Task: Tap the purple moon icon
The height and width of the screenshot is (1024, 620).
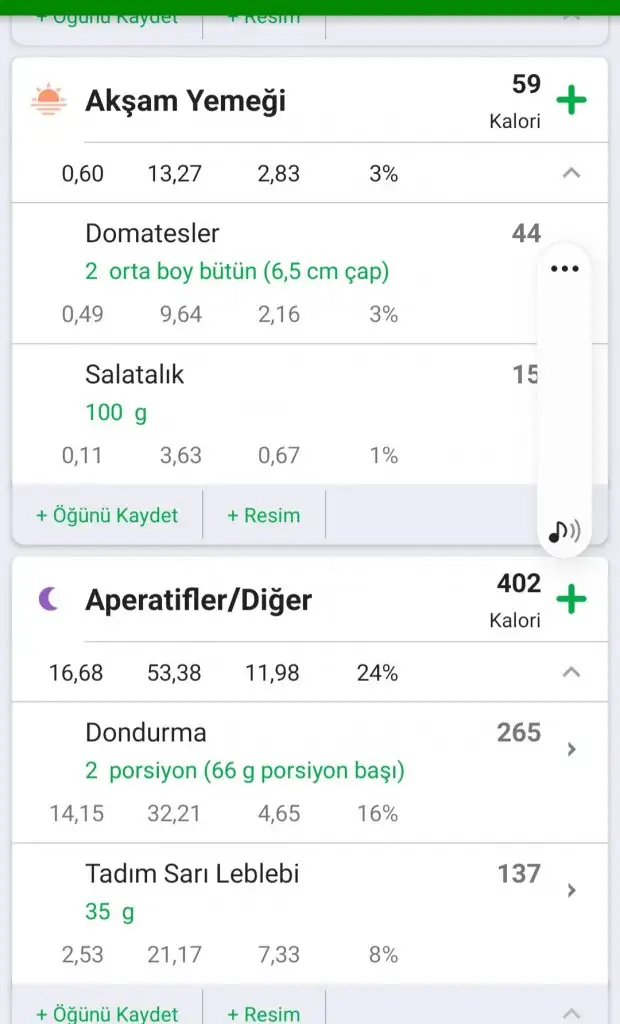Action: (48, 600)
